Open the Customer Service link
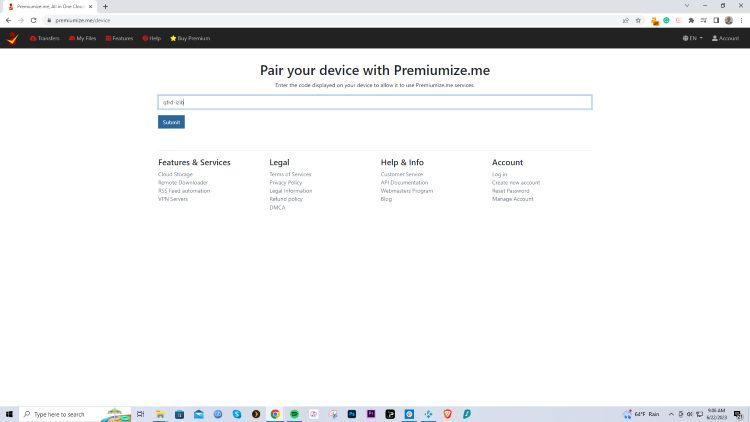The height and width of the screenshot is (422, 750). [x=402, y=174]
